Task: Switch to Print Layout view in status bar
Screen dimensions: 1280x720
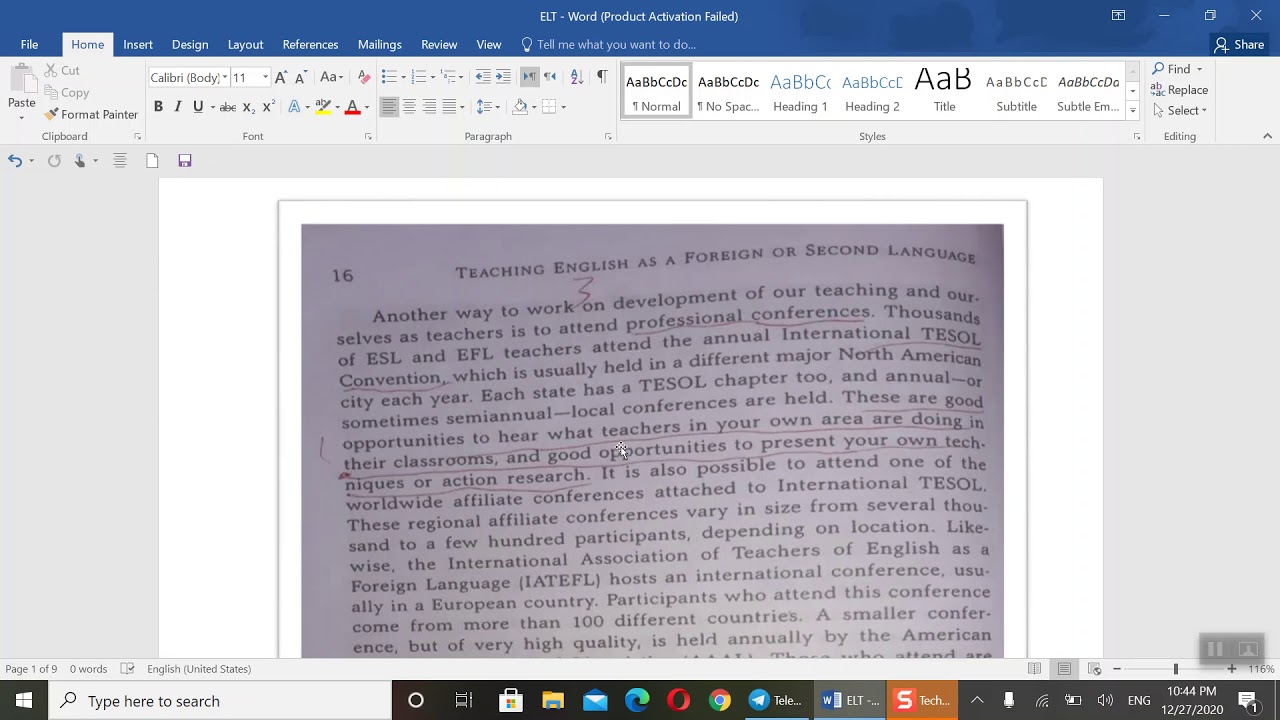Action: [x=1064, y=669]
